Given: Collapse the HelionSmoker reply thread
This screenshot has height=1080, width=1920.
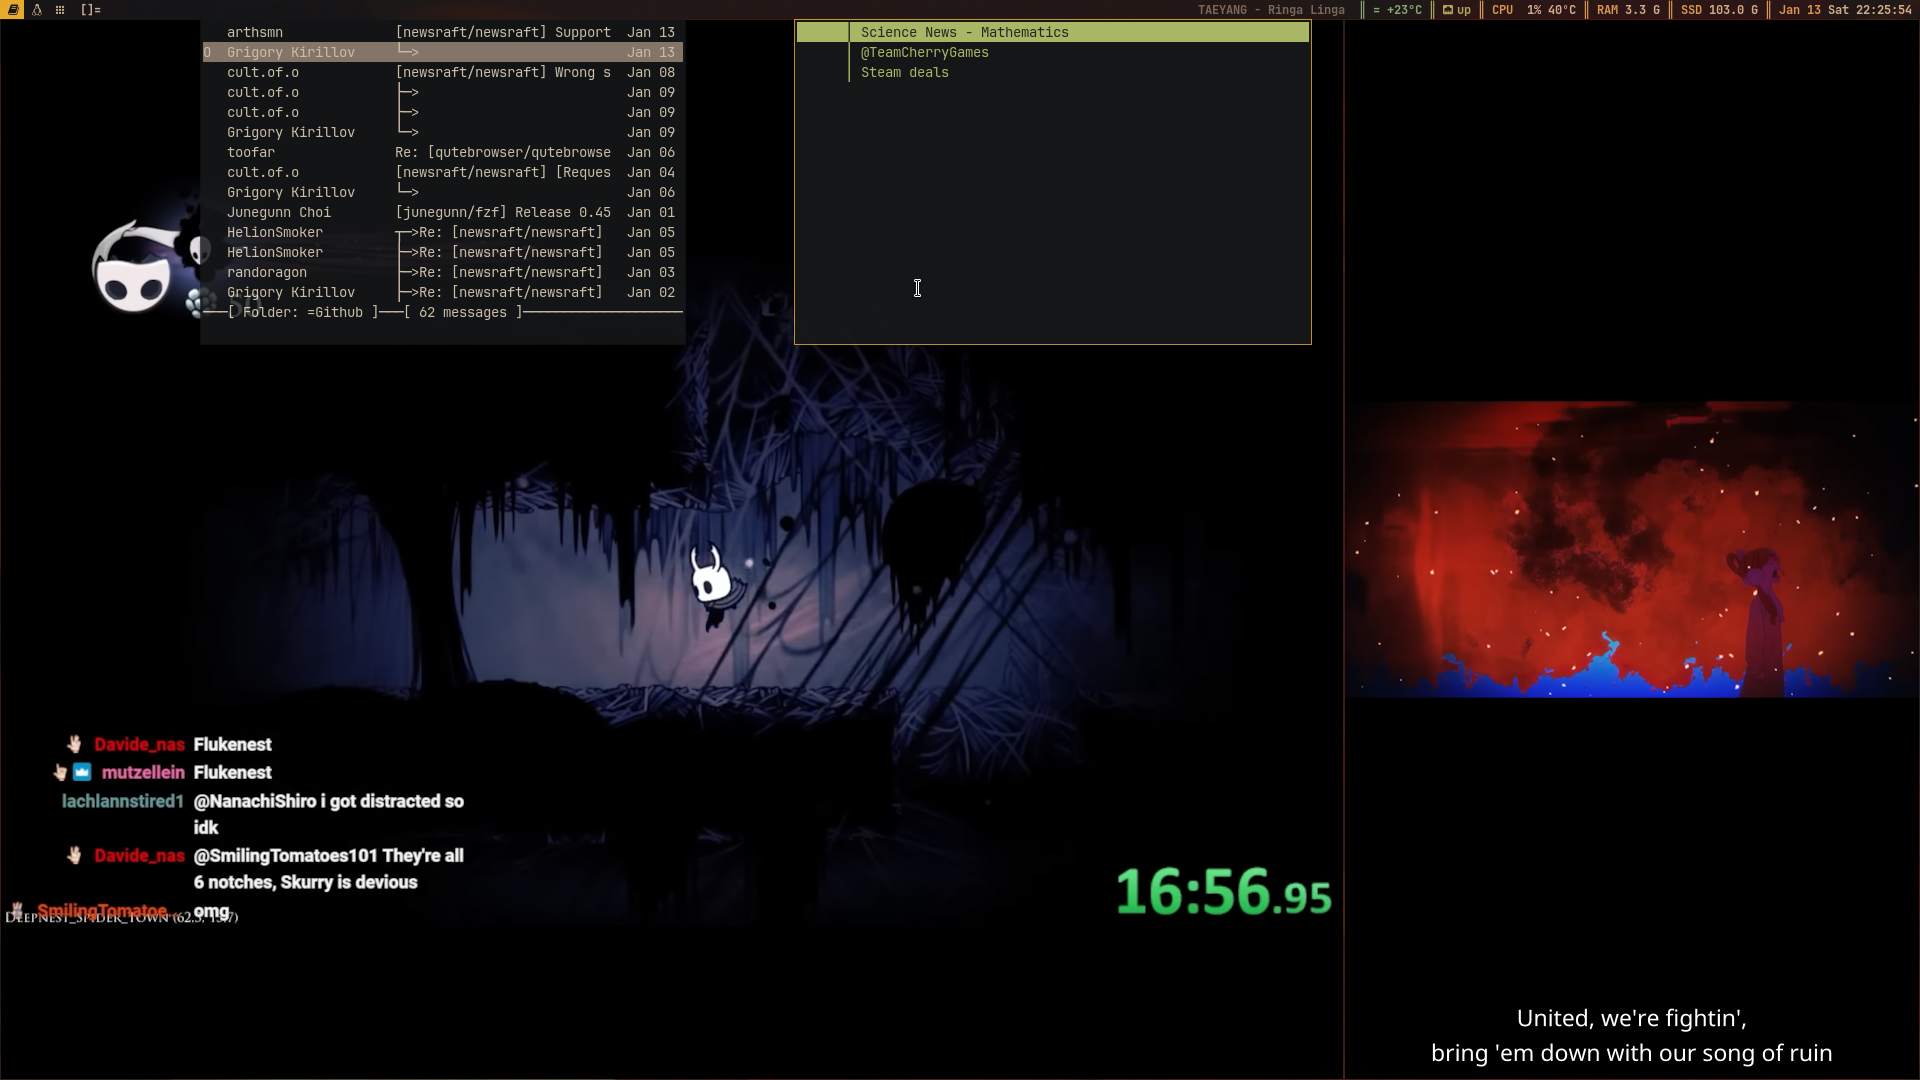Looking at the screenshot, I should [410, 232].
